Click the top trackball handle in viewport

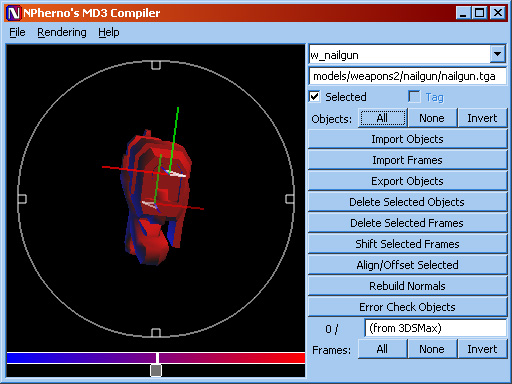(156, 65)
